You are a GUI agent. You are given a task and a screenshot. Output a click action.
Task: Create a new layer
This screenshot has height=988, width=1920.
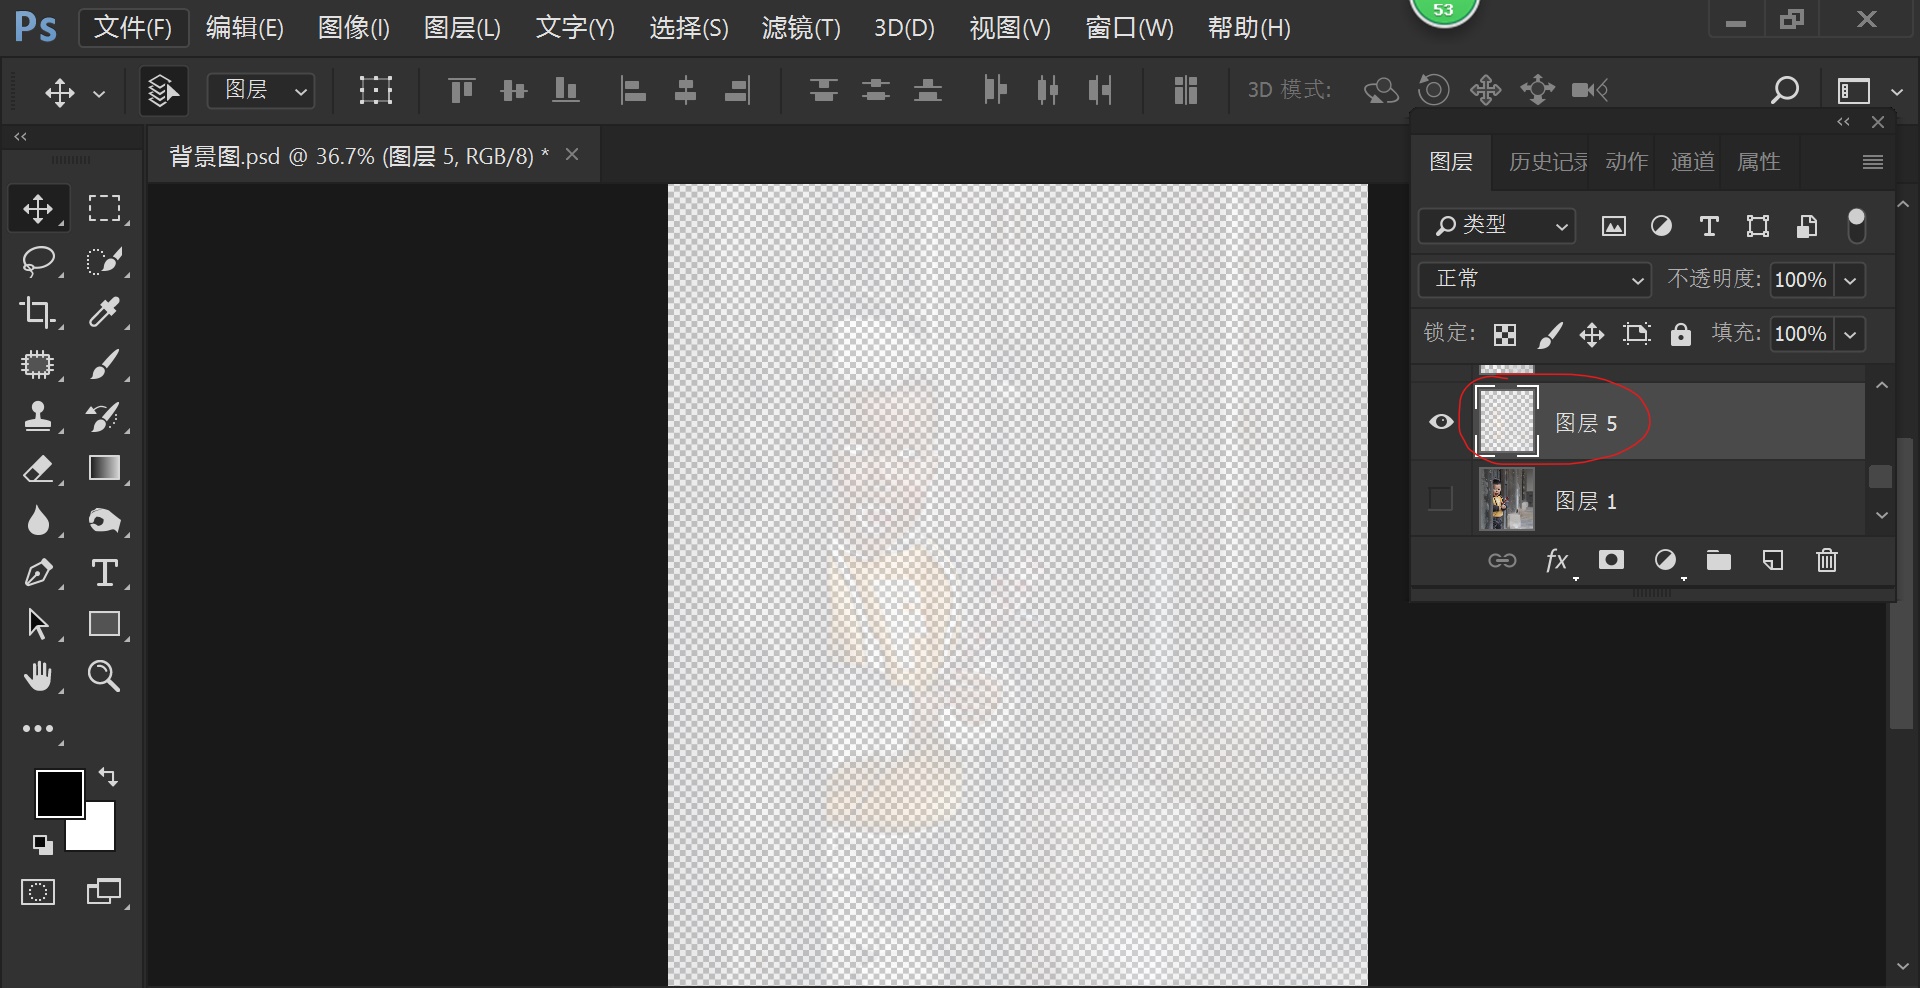[1773, 560]
